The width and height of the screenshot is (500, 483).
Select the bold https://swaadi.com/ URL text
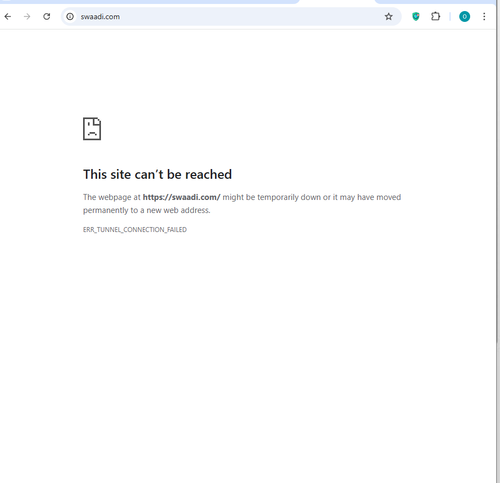182,197
